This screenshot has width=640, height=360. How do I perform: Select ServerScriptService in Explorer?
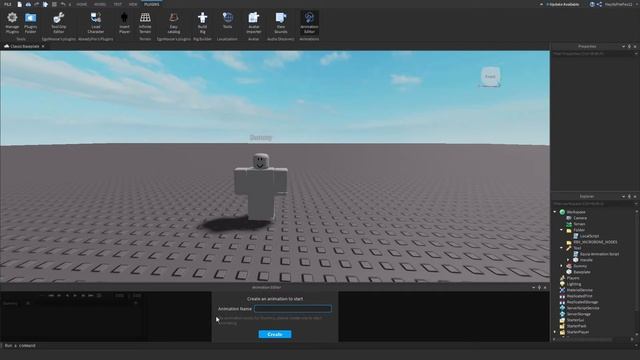click(x=583, y=308)
